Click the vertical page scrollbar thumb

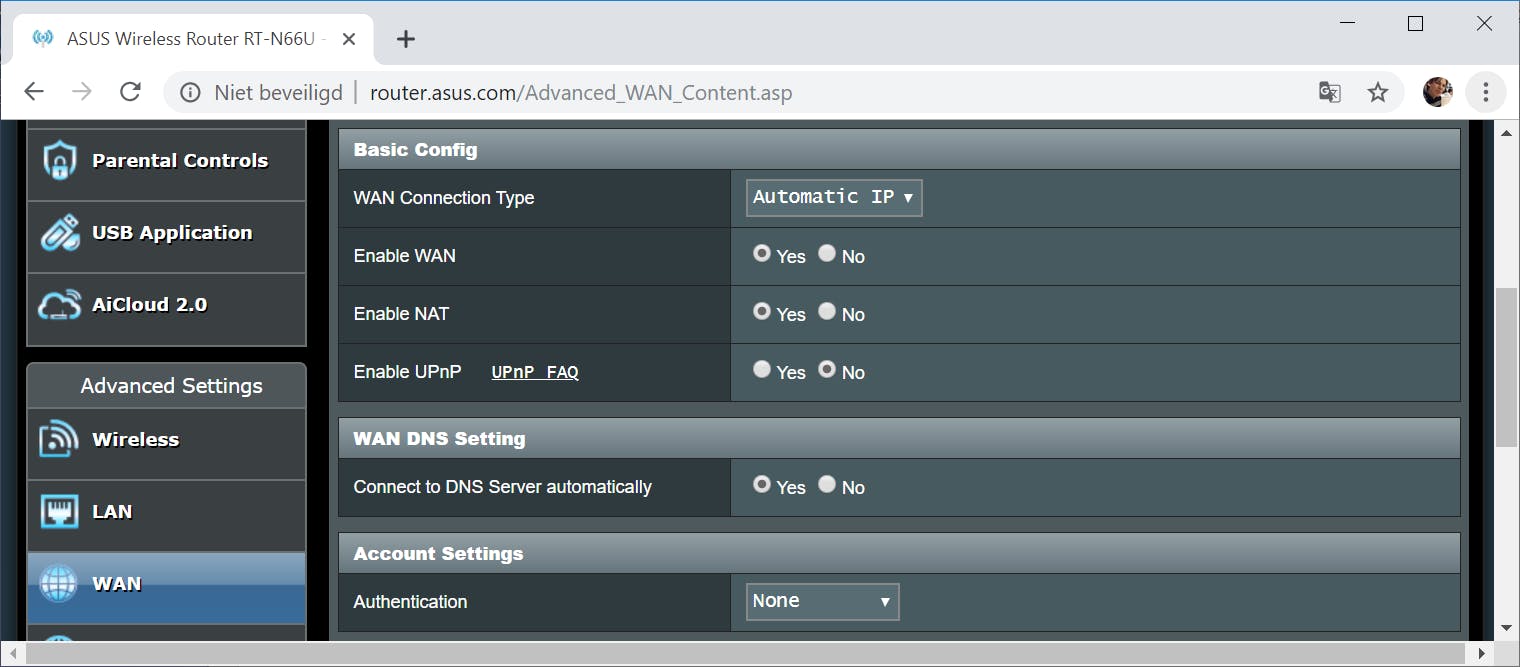tap(1506, 368)
